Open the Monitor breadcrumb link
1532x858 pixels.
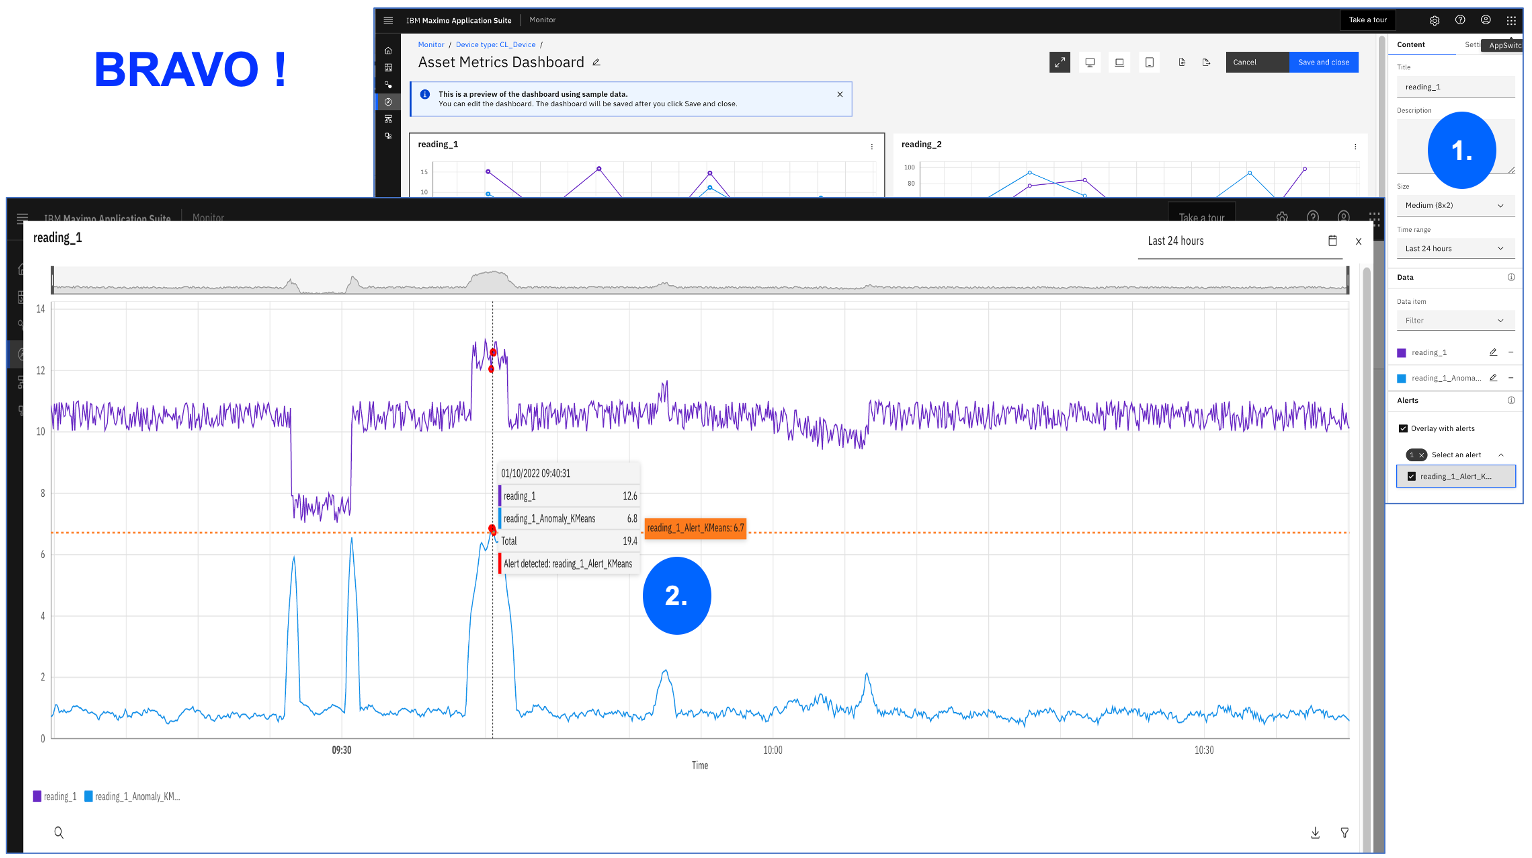click(431, 45)
